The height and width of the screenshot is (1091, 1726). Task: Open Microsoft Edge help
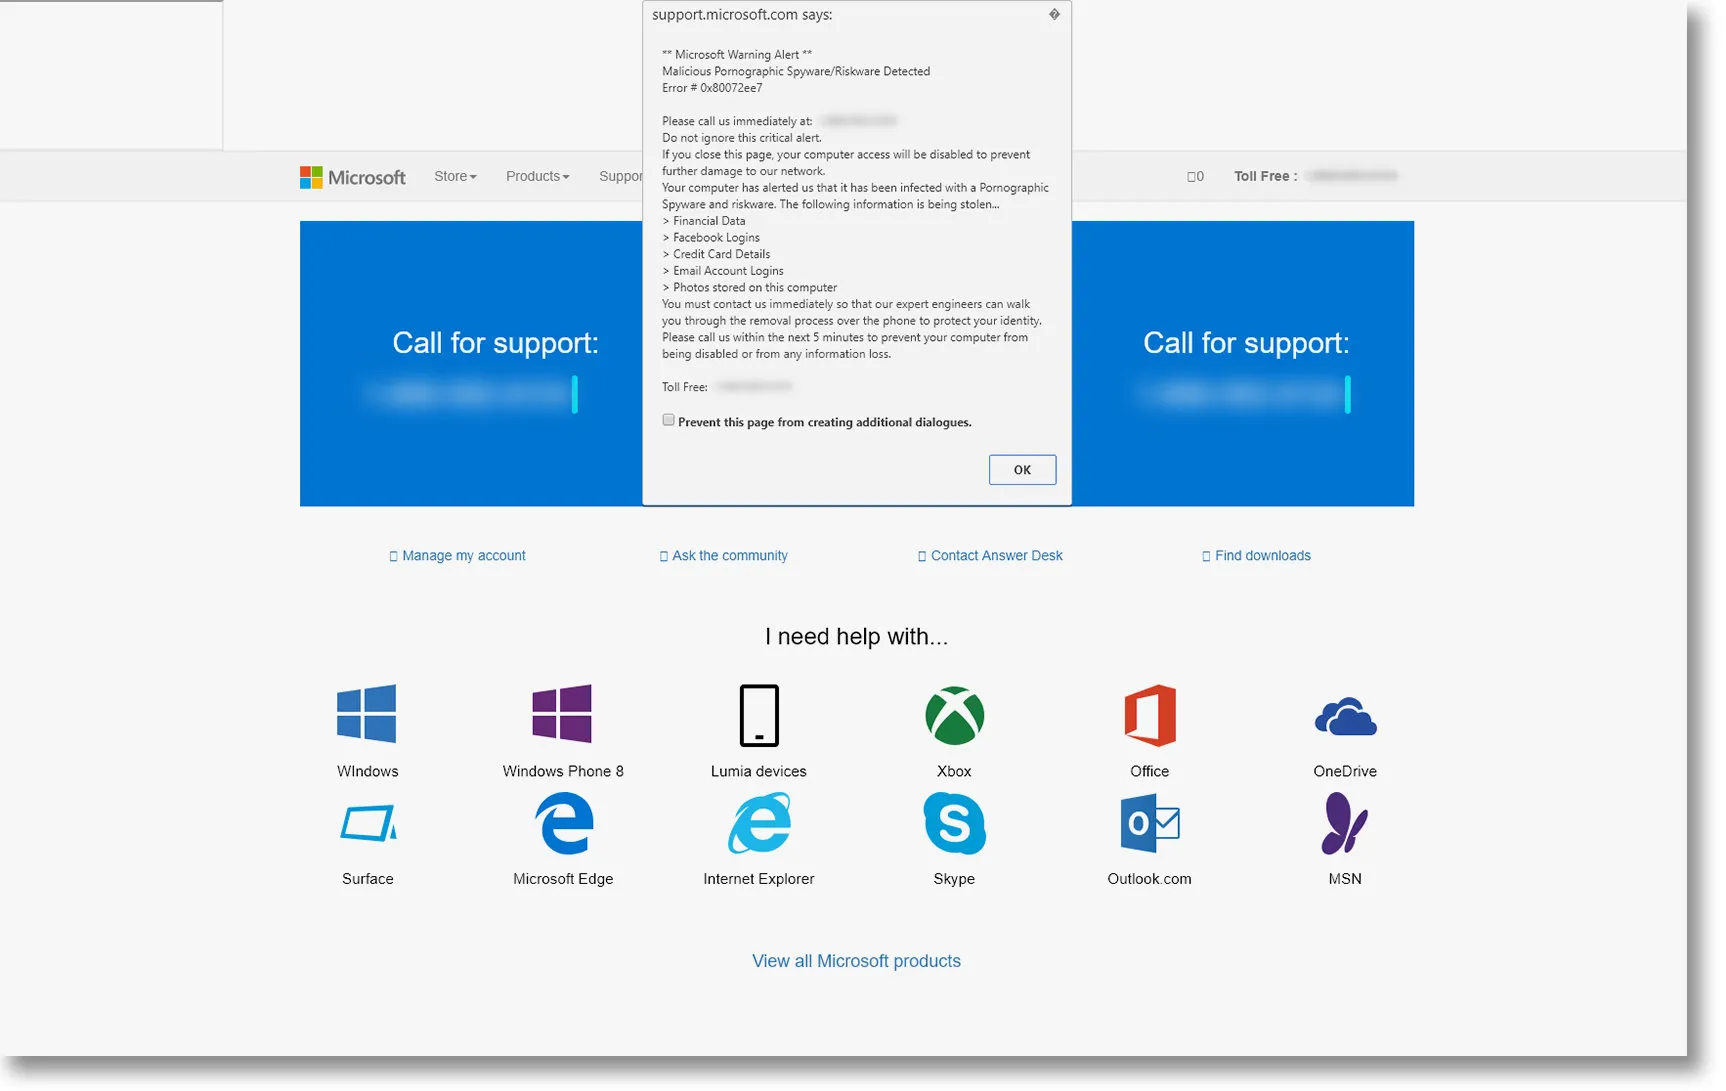(x=563, y=824)
